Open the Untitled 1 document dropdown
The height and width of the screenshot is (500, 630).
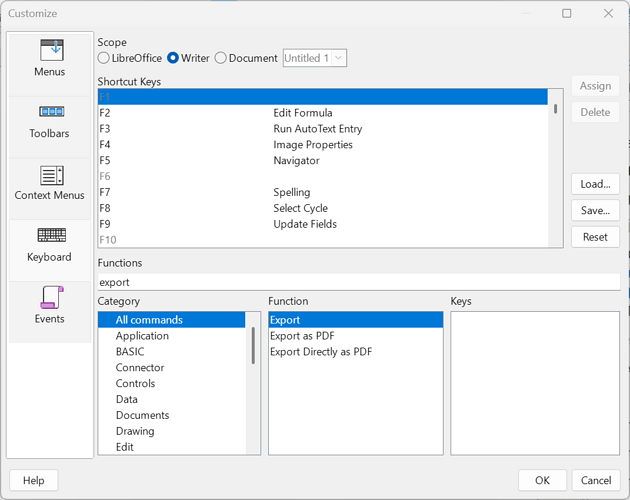(315, 58)
